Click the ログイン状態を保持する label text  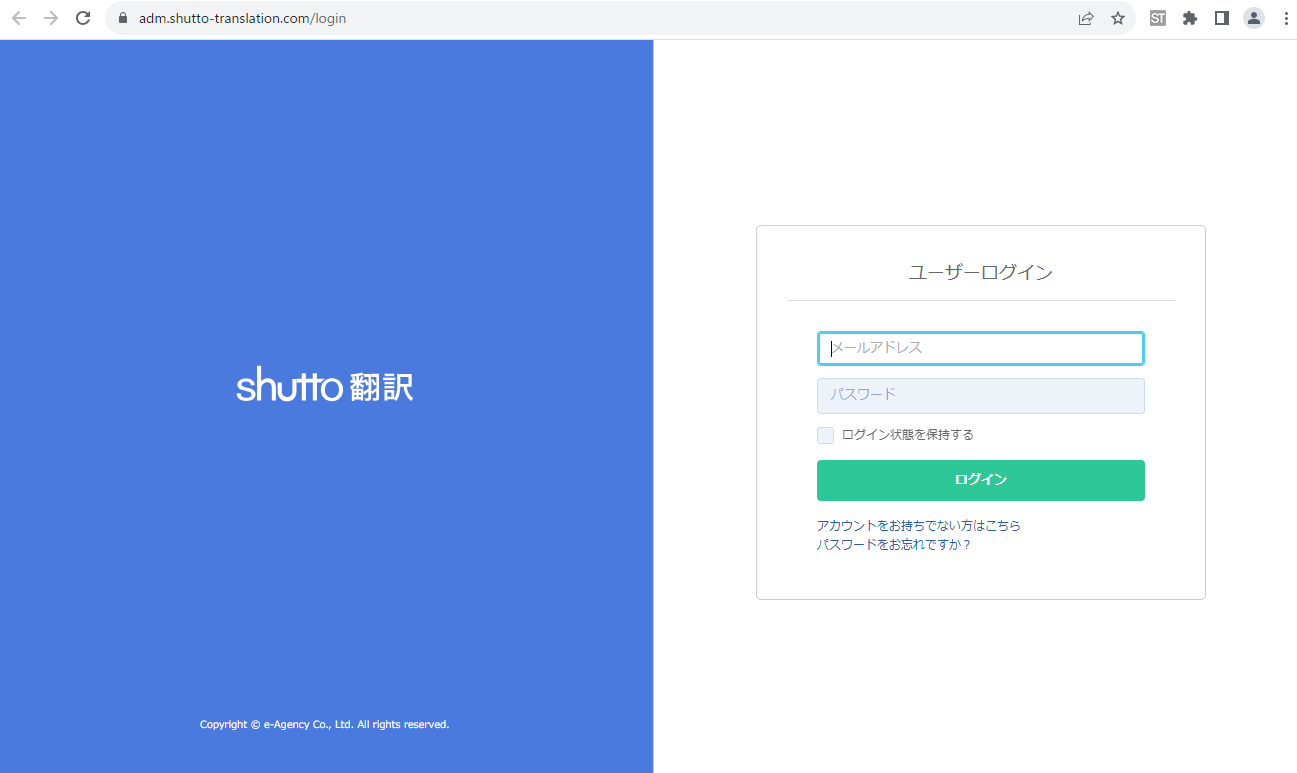907,435
